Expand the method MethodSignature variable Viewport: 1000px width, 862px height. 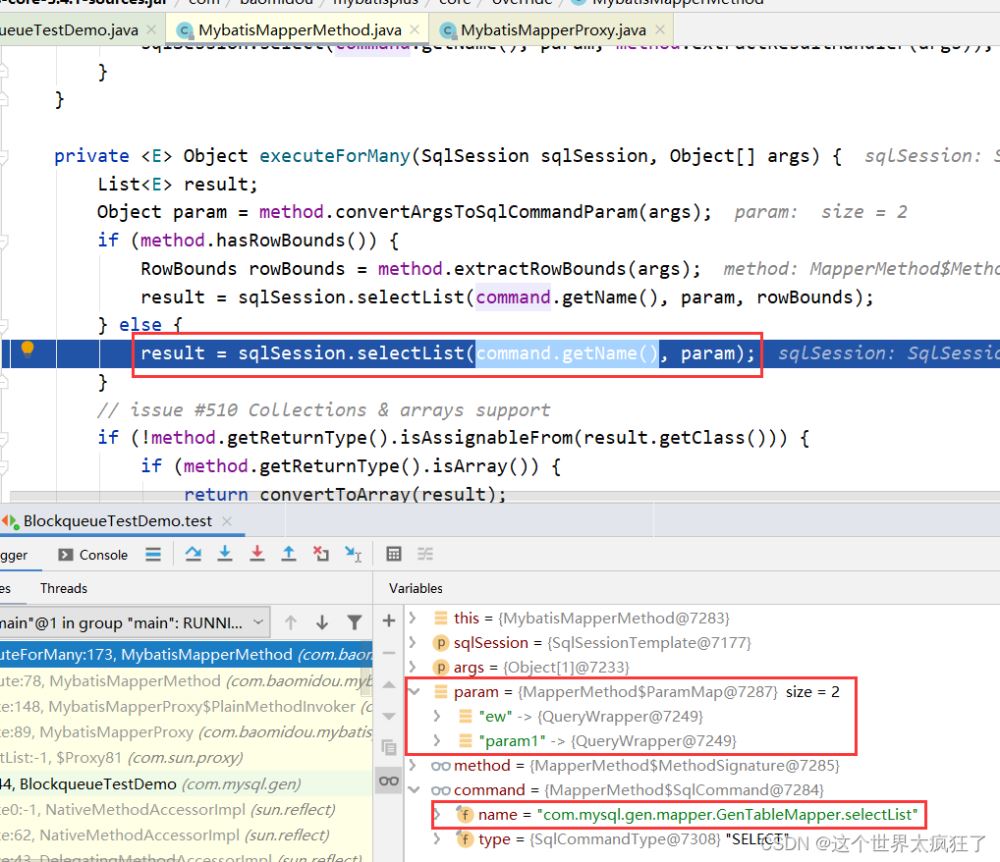coord(413,765)
